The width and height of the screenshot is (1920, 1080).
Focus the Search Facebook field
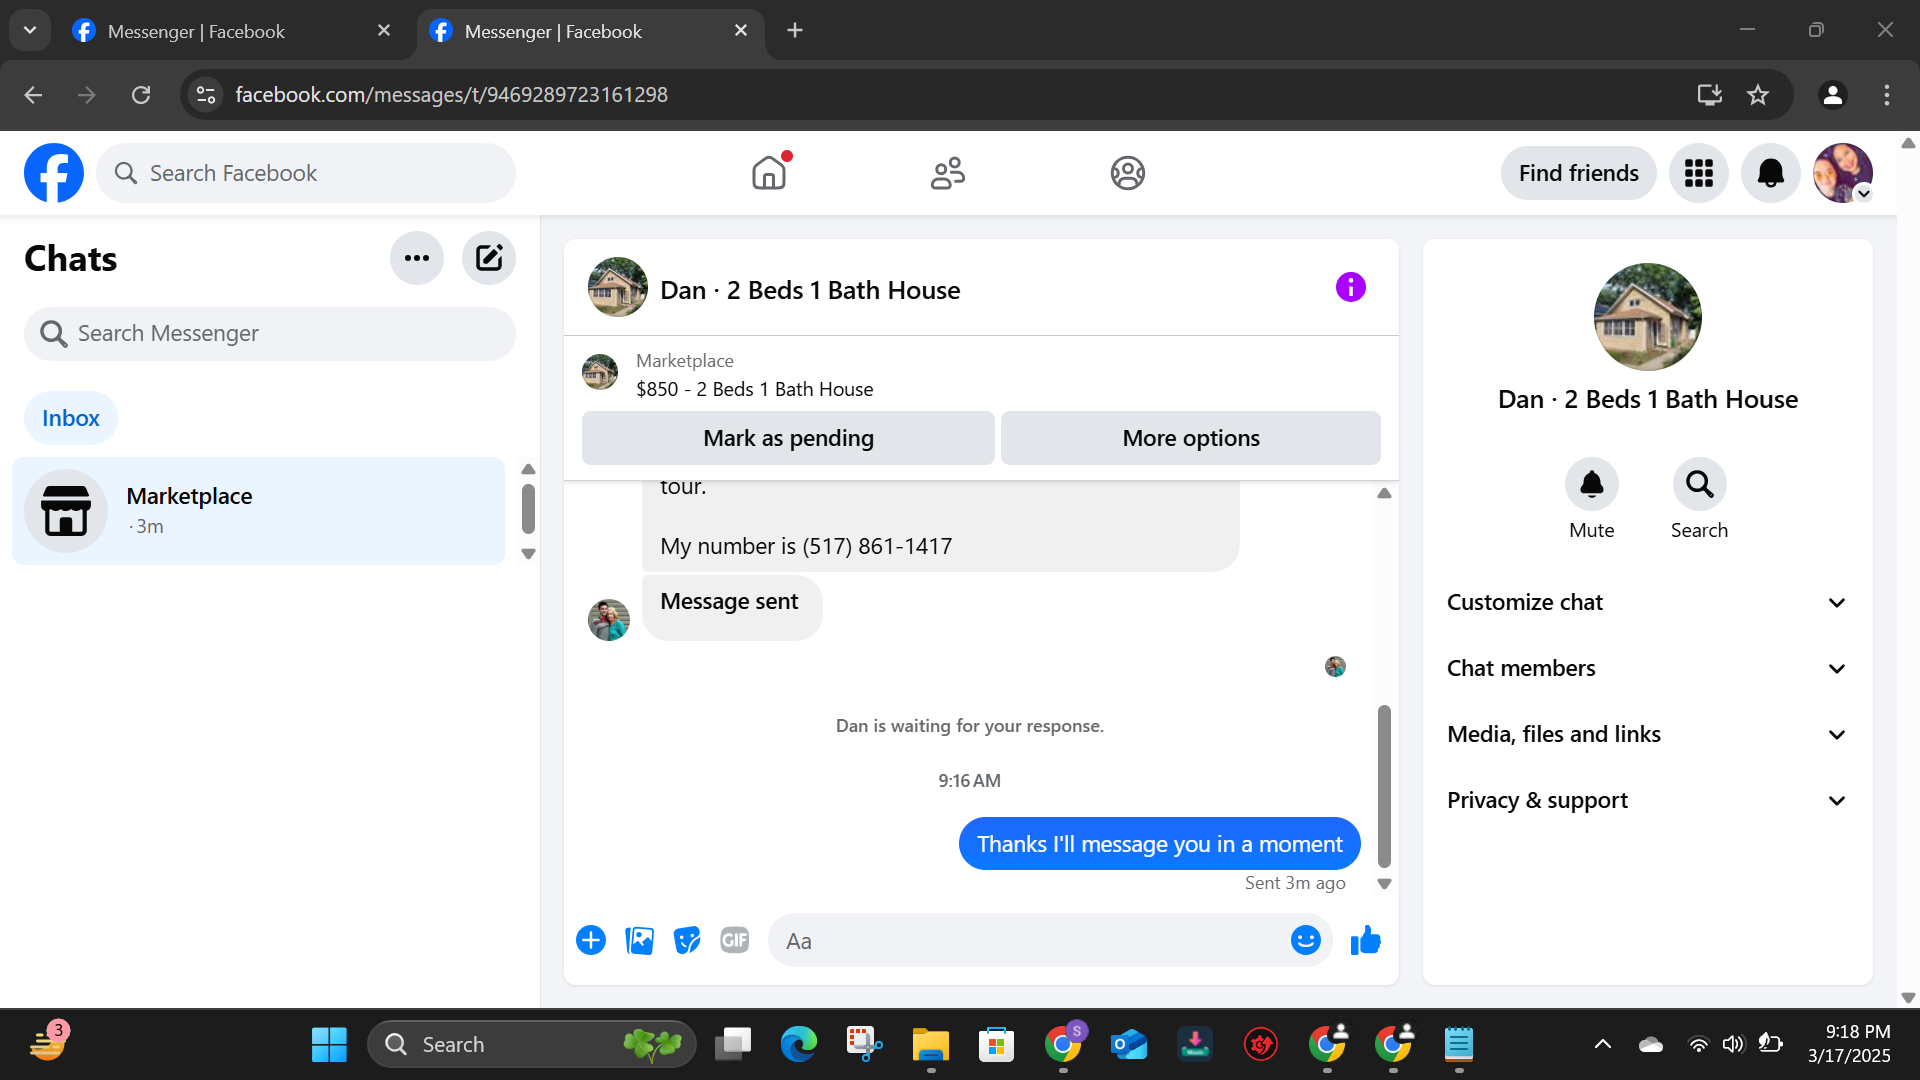[306, 173]
